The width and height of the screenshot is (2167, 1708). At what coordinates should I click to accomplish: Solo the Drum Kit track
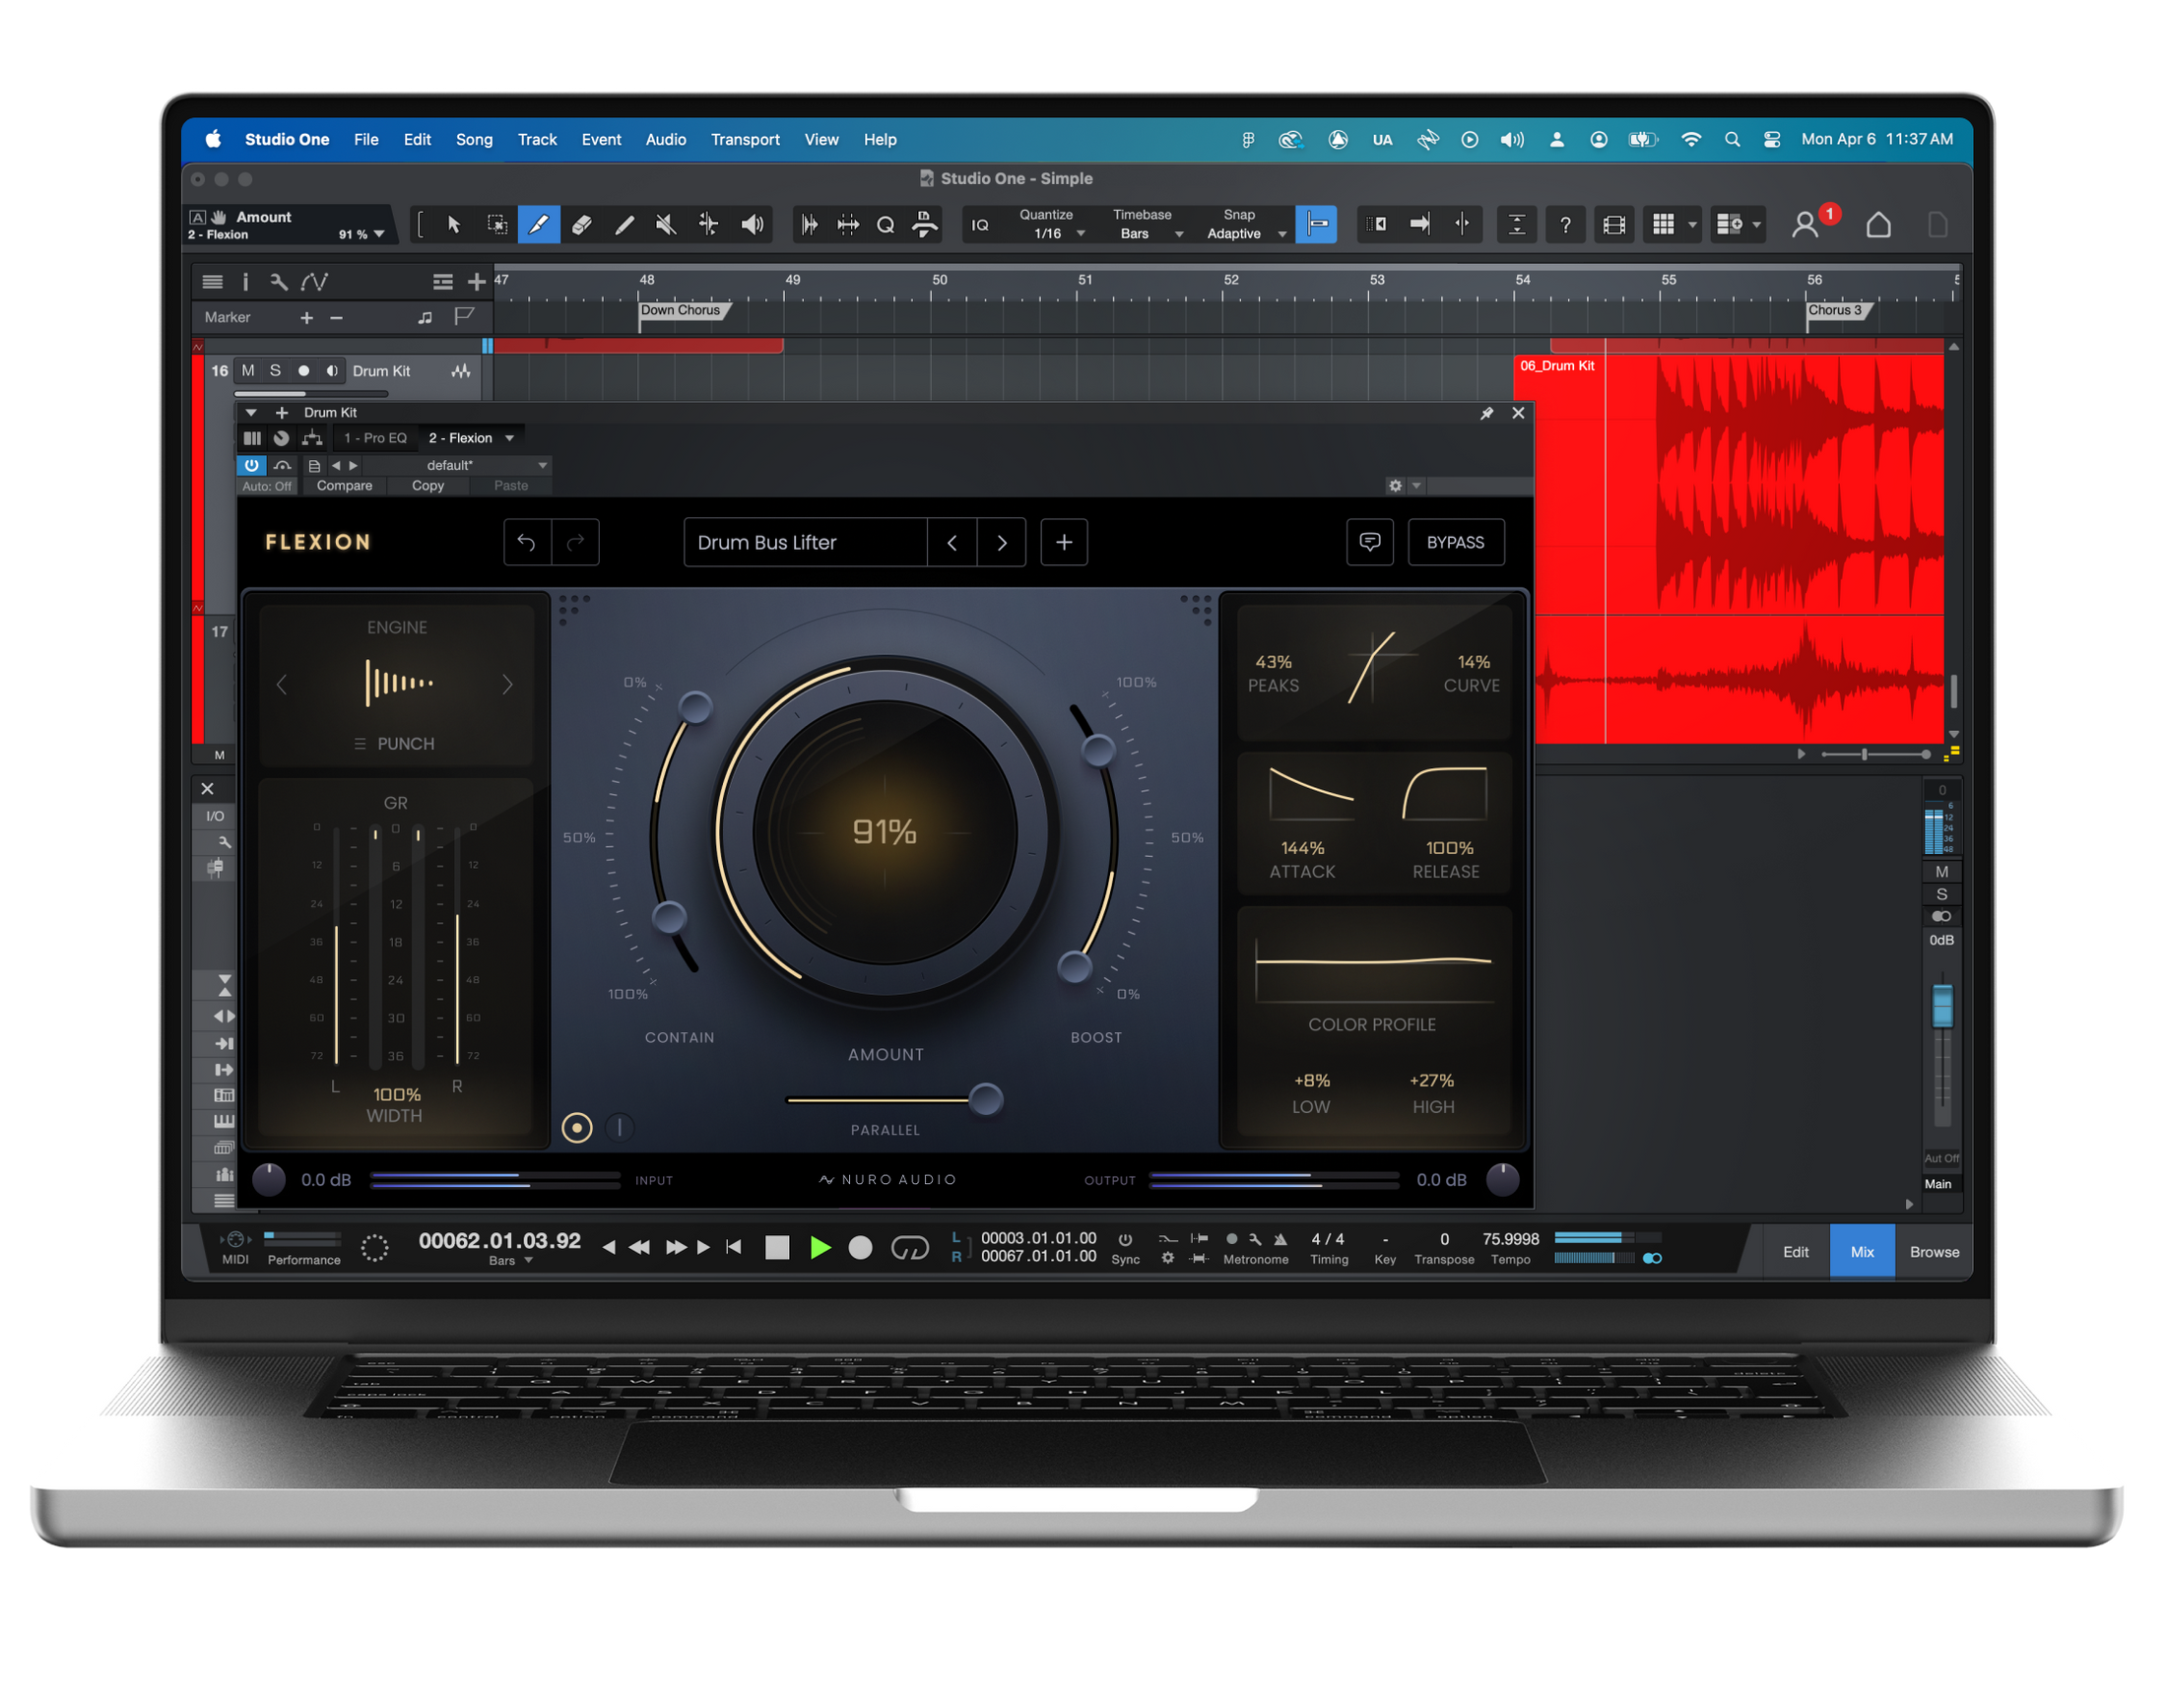coord(275,371)
